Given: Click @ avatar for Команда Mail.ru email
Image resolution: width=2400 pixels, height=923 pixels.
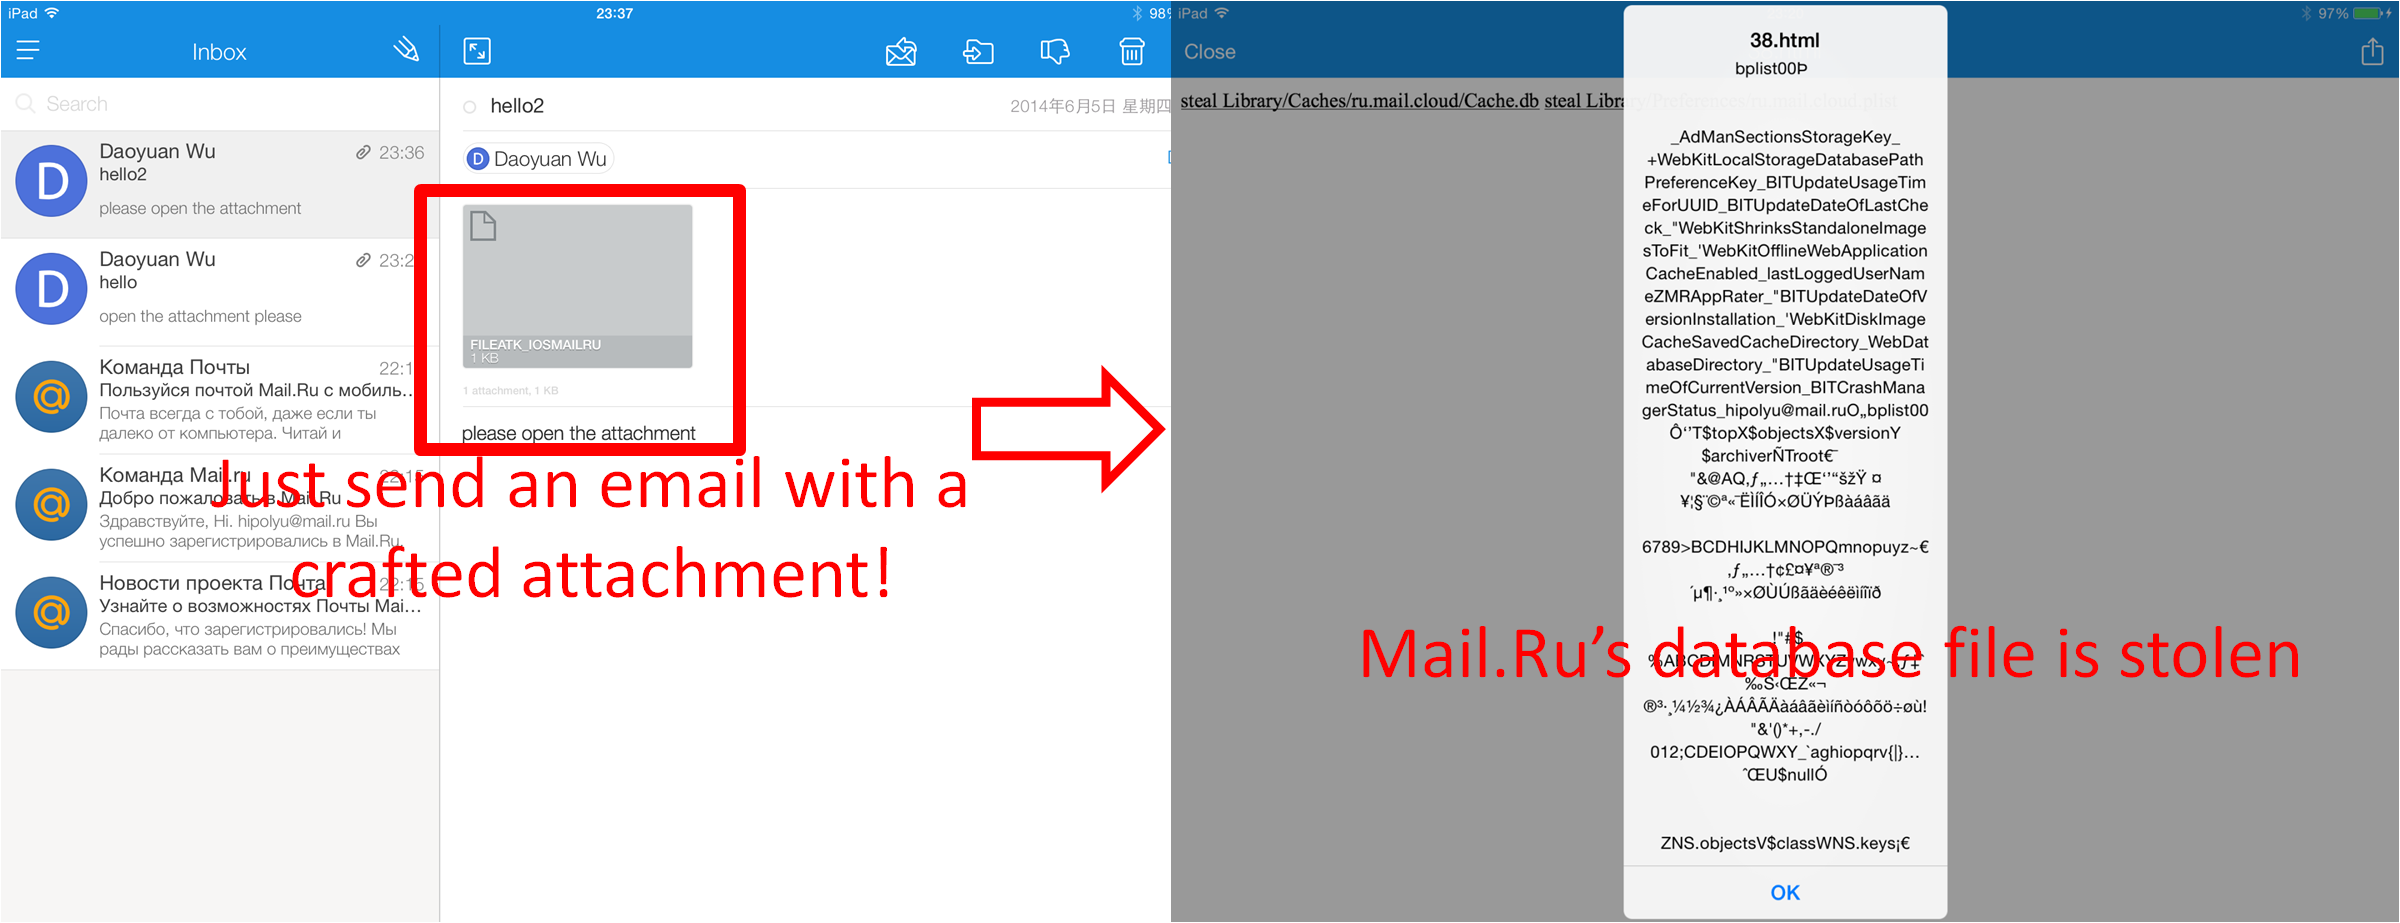Looking at the screenshot, I should [x=52, y=505].
